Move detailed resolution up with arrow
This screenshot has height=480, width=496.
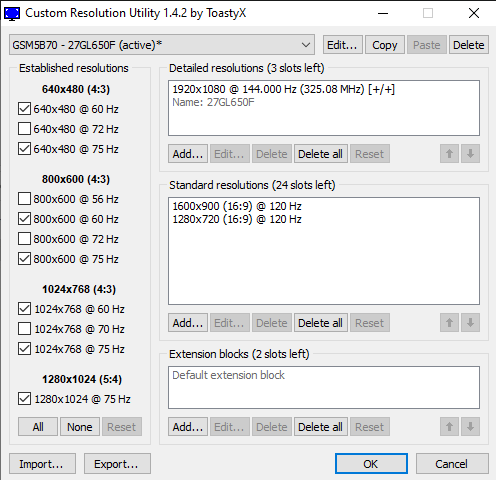(x=449, y=154)
